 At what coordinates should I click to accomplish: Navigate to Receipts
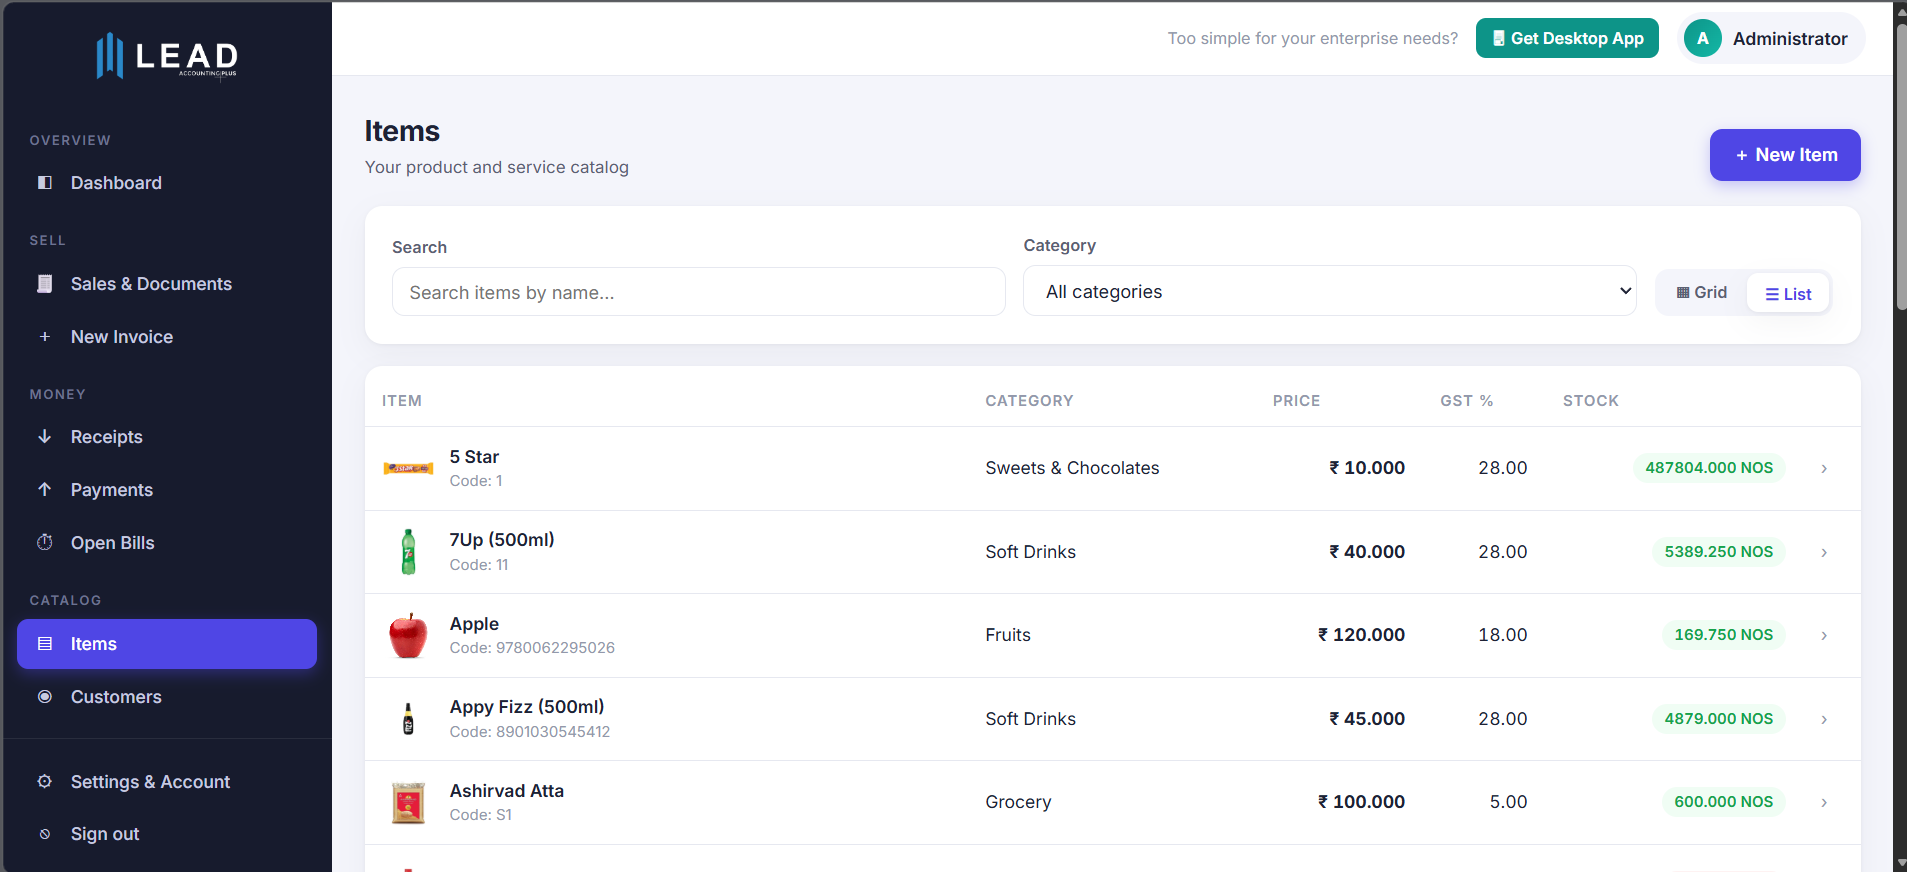point(167,437)
